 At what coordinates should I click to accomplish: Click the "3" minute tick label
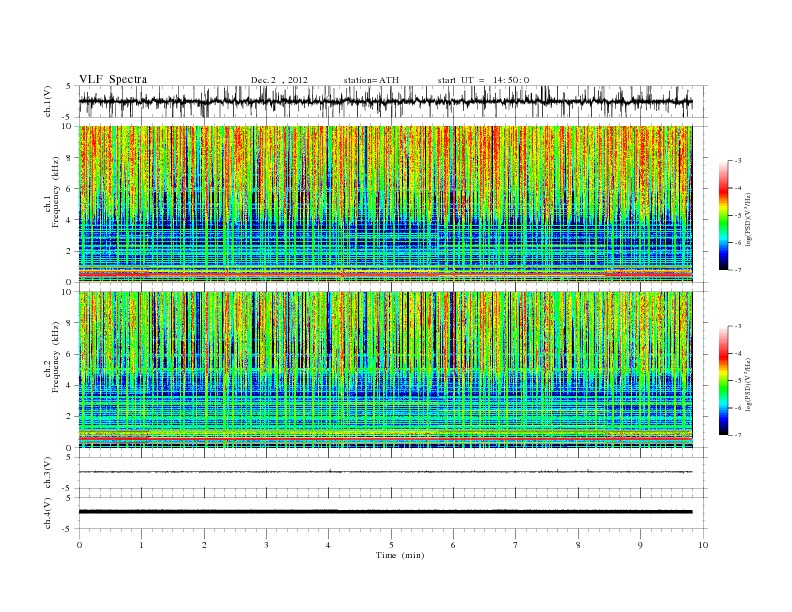266,545
